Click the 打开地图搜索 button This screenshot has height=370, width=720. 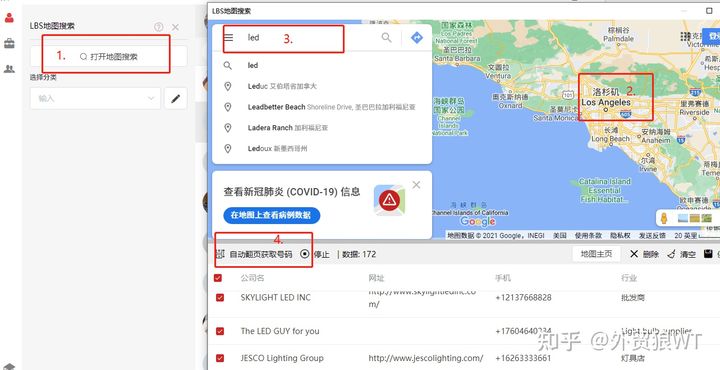109,56
